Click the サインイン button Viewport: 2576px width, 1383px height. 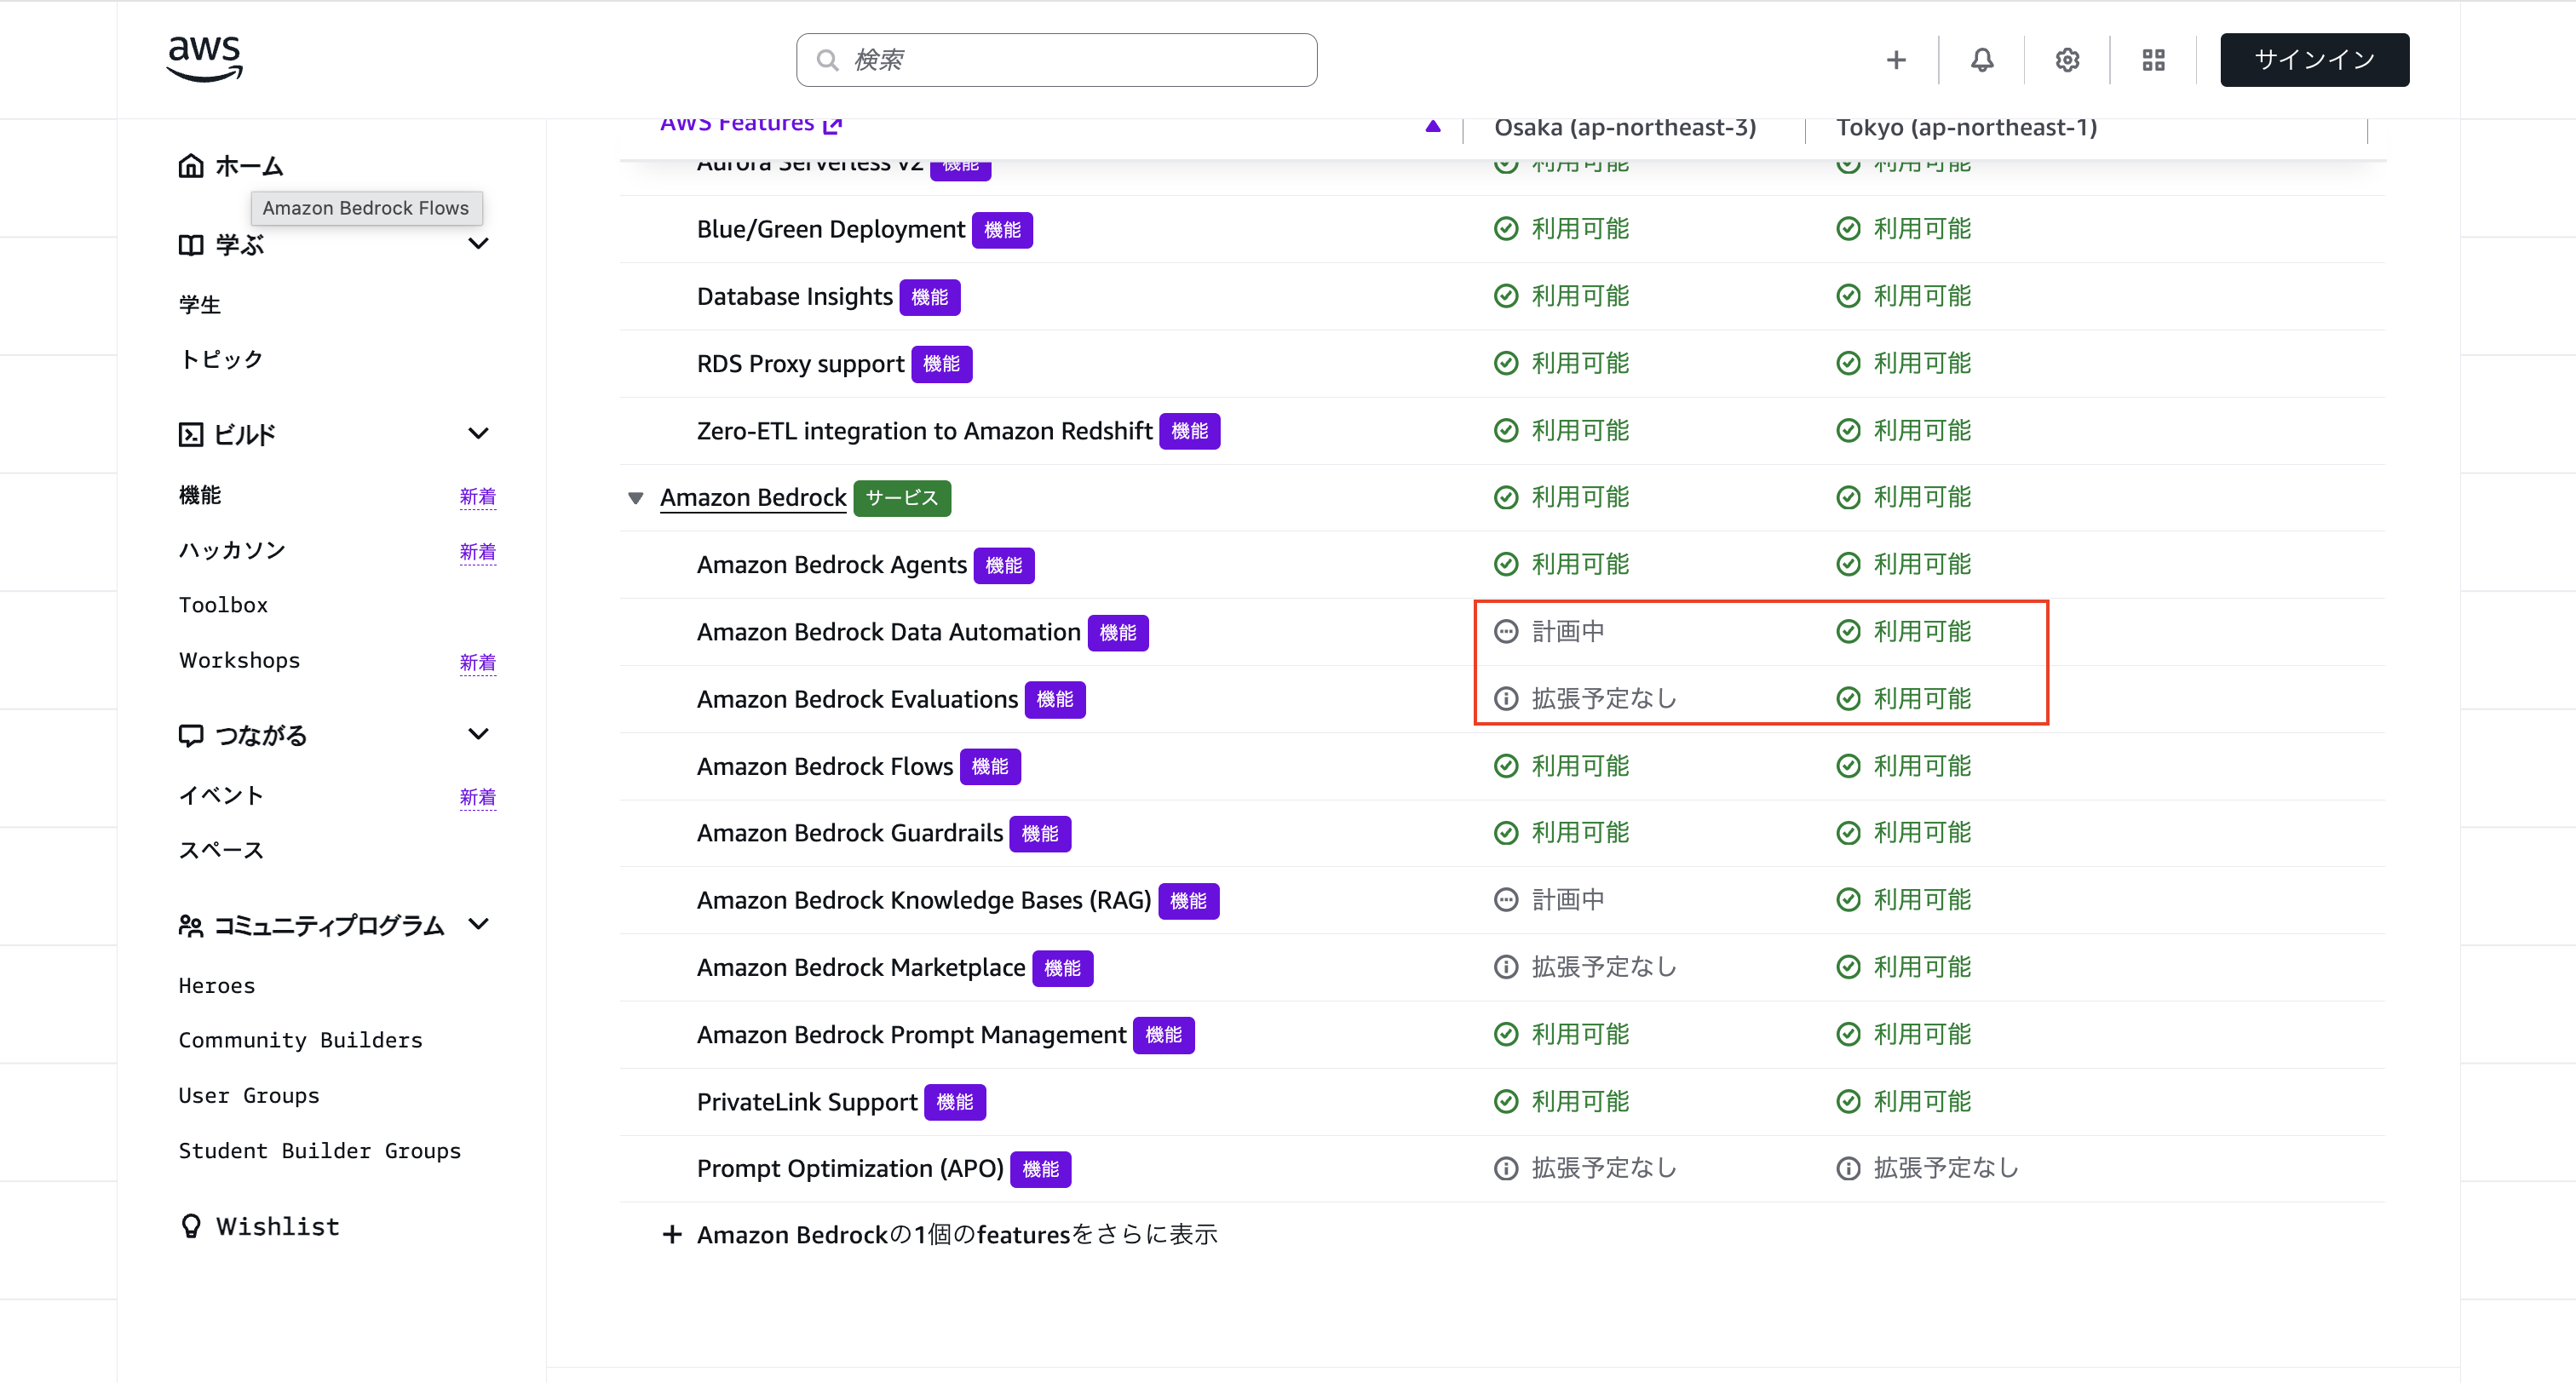pos(2314,60)
